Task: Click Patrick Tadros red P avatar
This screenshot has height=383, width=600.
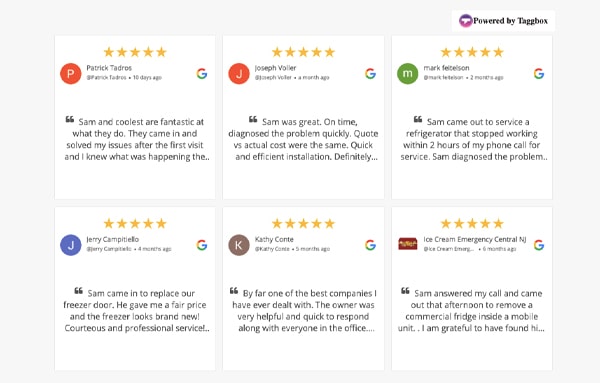Action: pyautogui.click(x=71, y=73)
